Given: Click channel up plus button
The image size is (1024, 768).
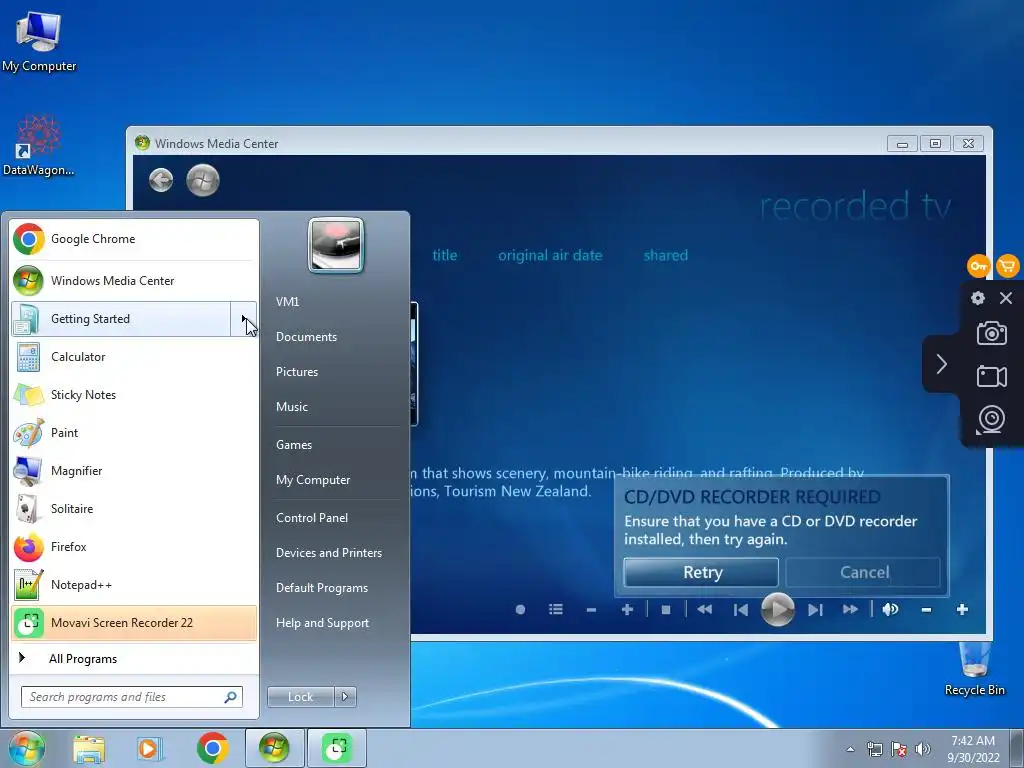Looking at the screenshot, I should coord(627,610).
